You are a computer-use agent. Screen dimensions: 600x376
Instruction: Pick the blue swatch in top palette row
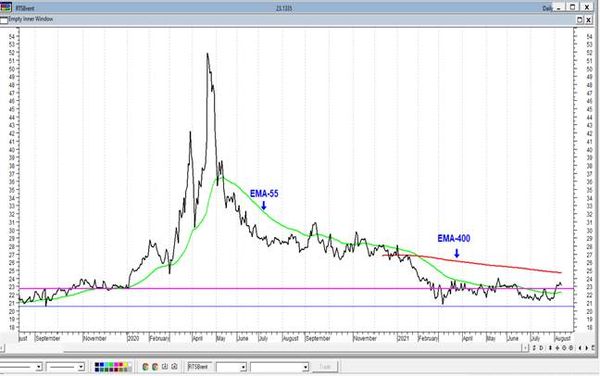[101, 365]
